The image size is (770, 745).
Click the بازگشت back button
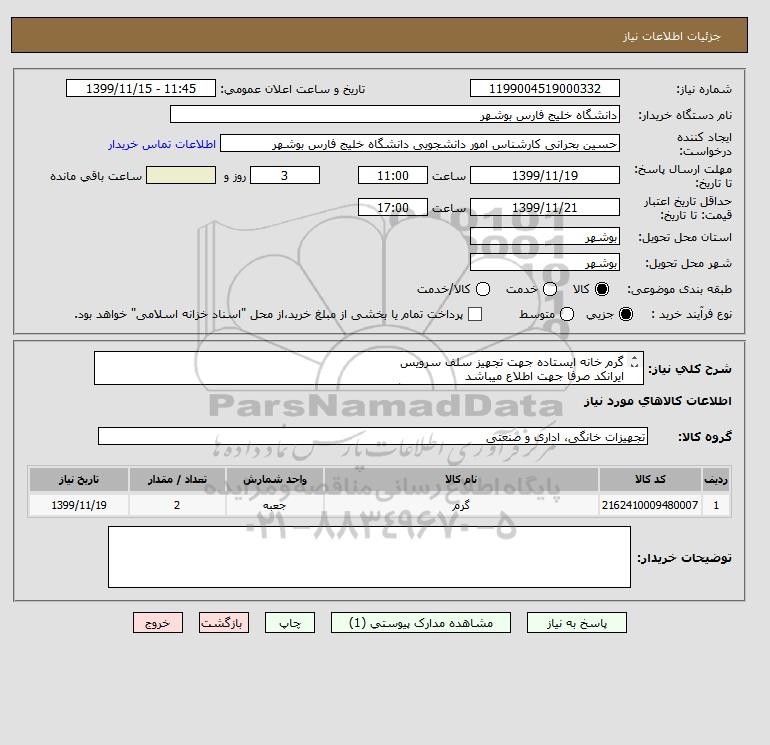[x=224, y=623]
